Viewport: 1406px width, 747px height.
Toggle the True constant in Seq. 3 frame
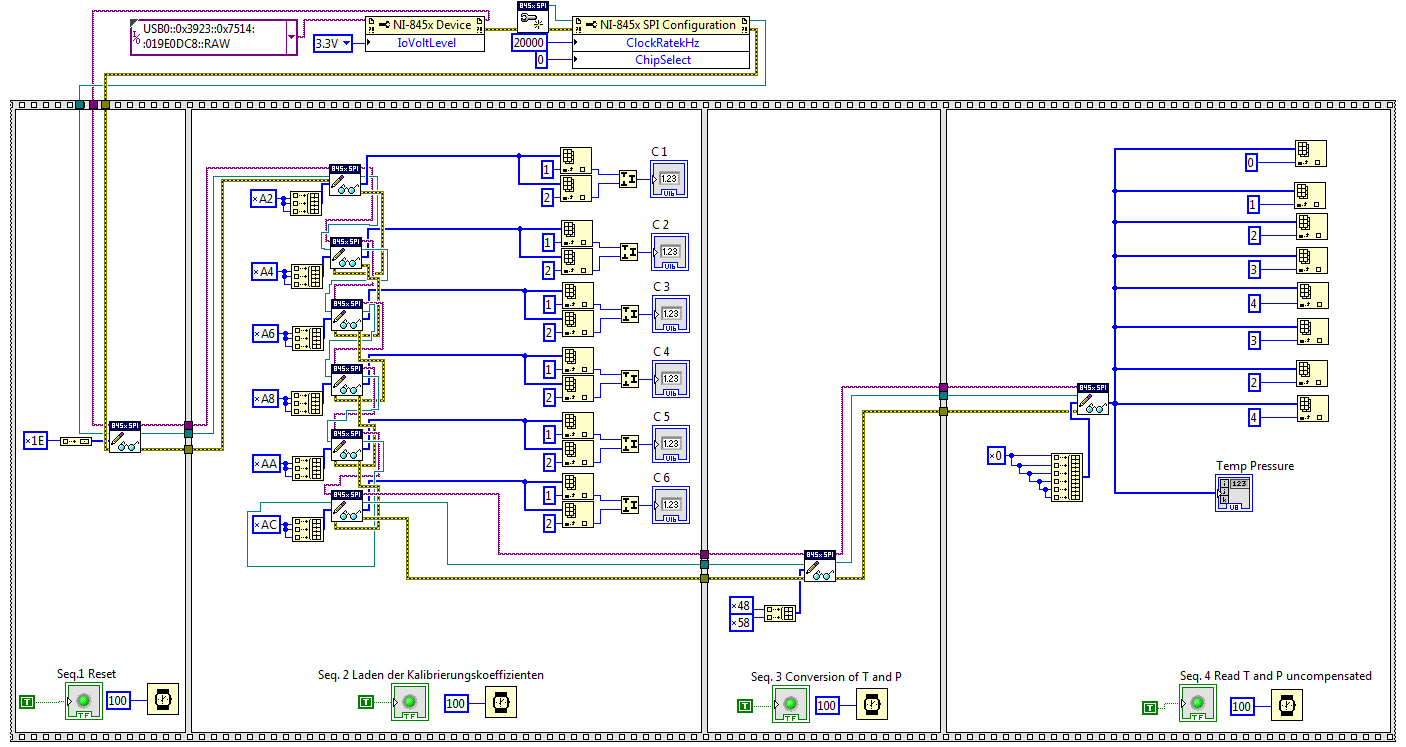745,706
